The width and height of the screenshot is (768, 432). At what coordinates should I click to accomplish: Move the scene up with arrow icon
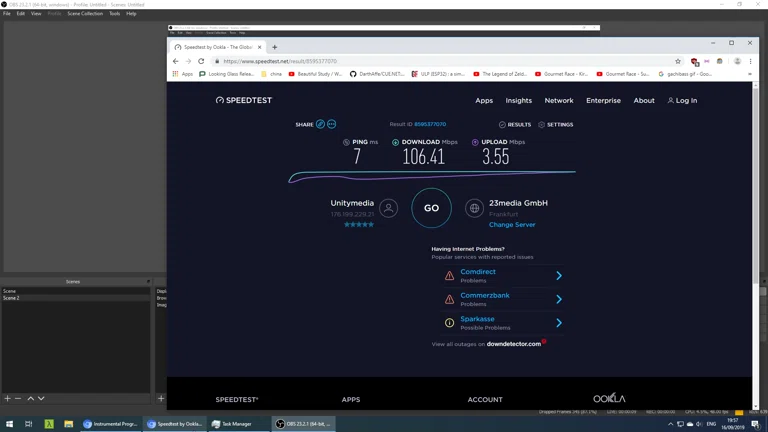(x=30, y=399)
